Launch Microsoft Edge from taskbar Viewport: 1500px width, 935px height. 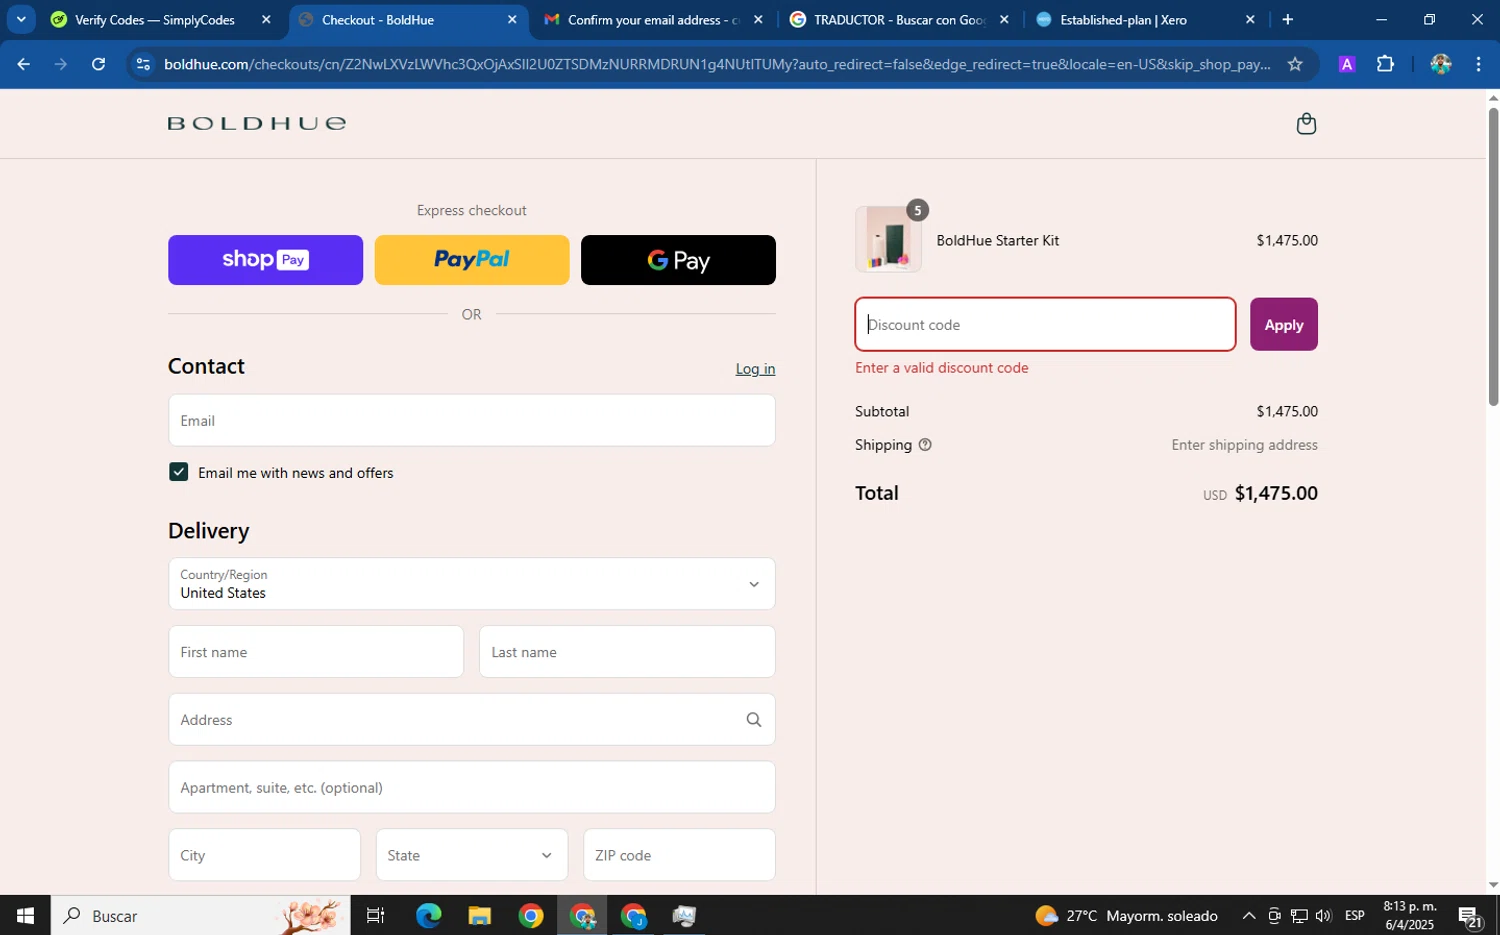[x=428, y=915]
